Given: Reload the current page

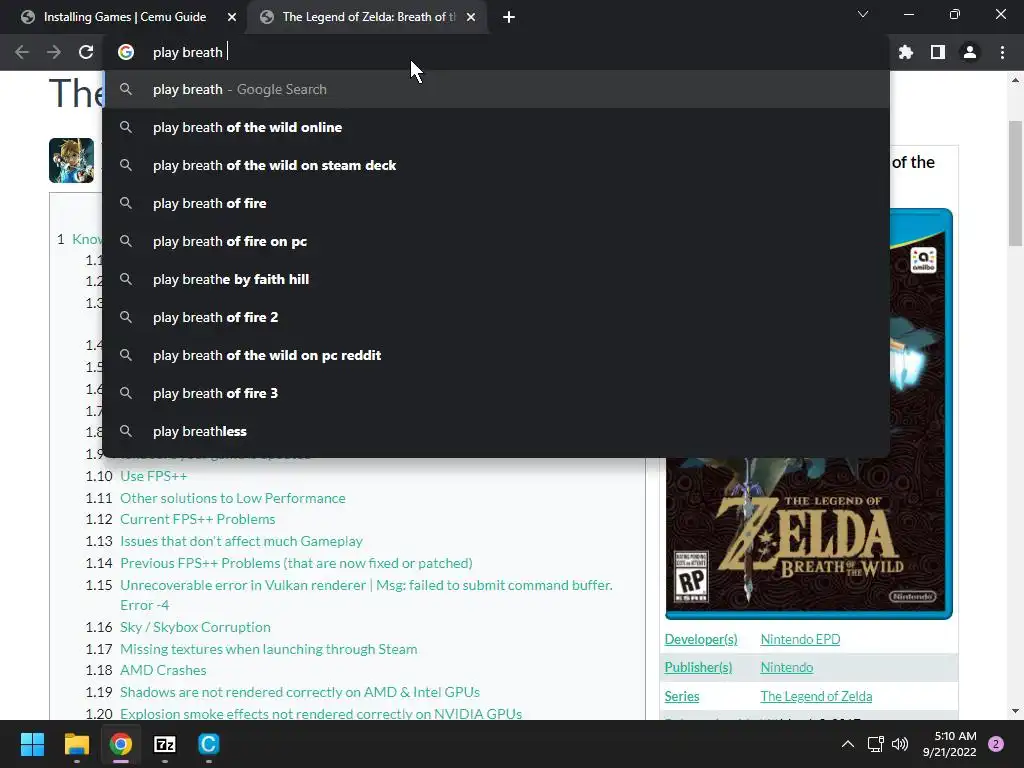Looking at the screenshot, I should click(86, 52).
